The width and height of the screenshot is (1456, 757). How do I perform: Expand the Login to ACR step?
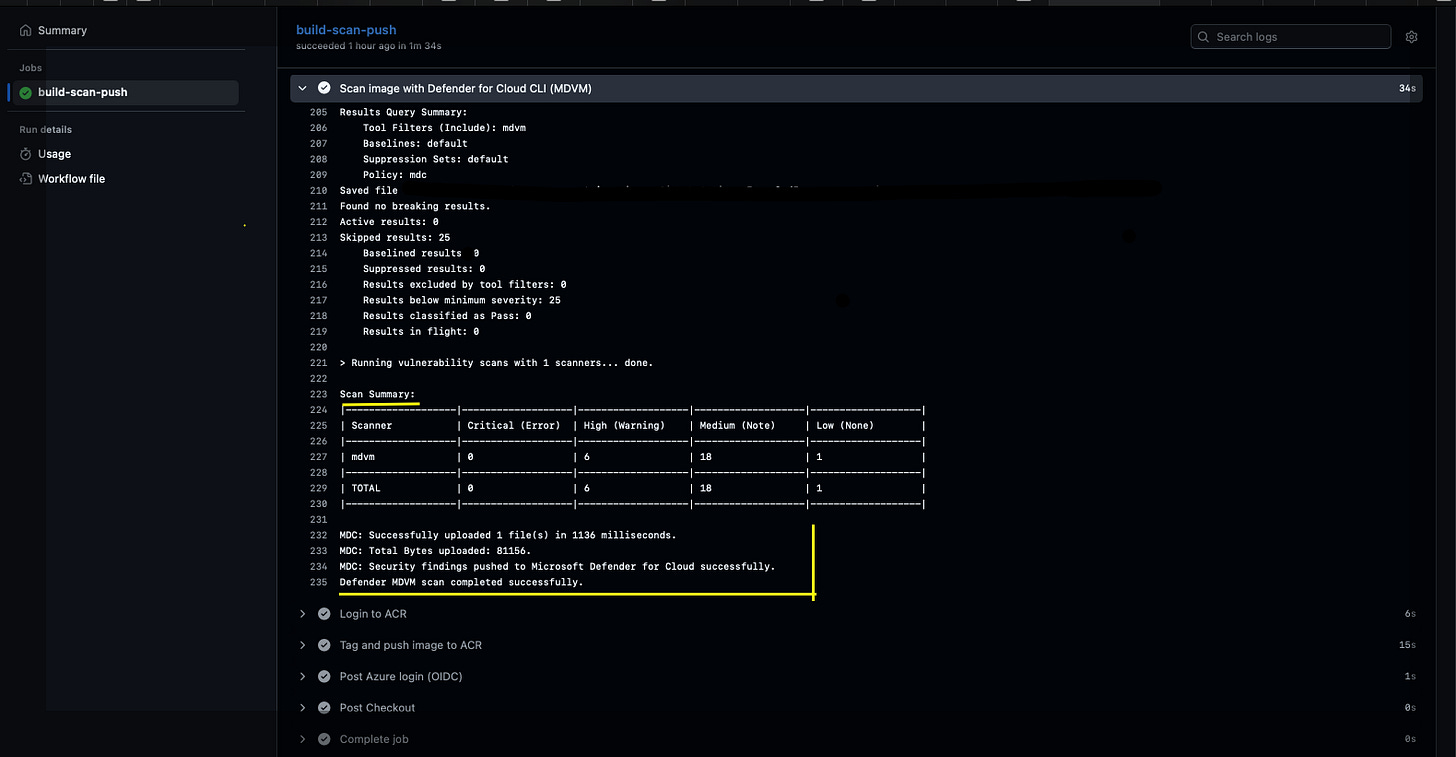[302, 614]
